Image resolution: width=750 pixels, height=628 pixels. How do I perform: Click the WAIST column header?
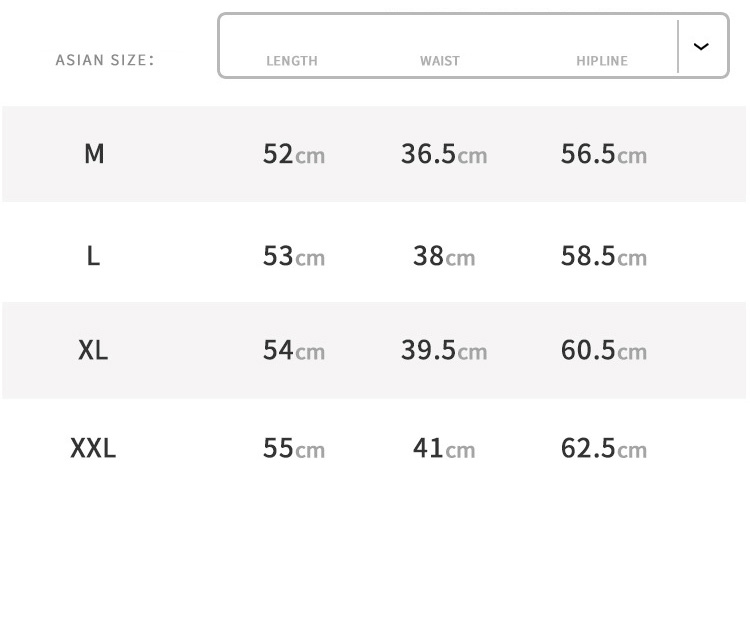(440, 61)
